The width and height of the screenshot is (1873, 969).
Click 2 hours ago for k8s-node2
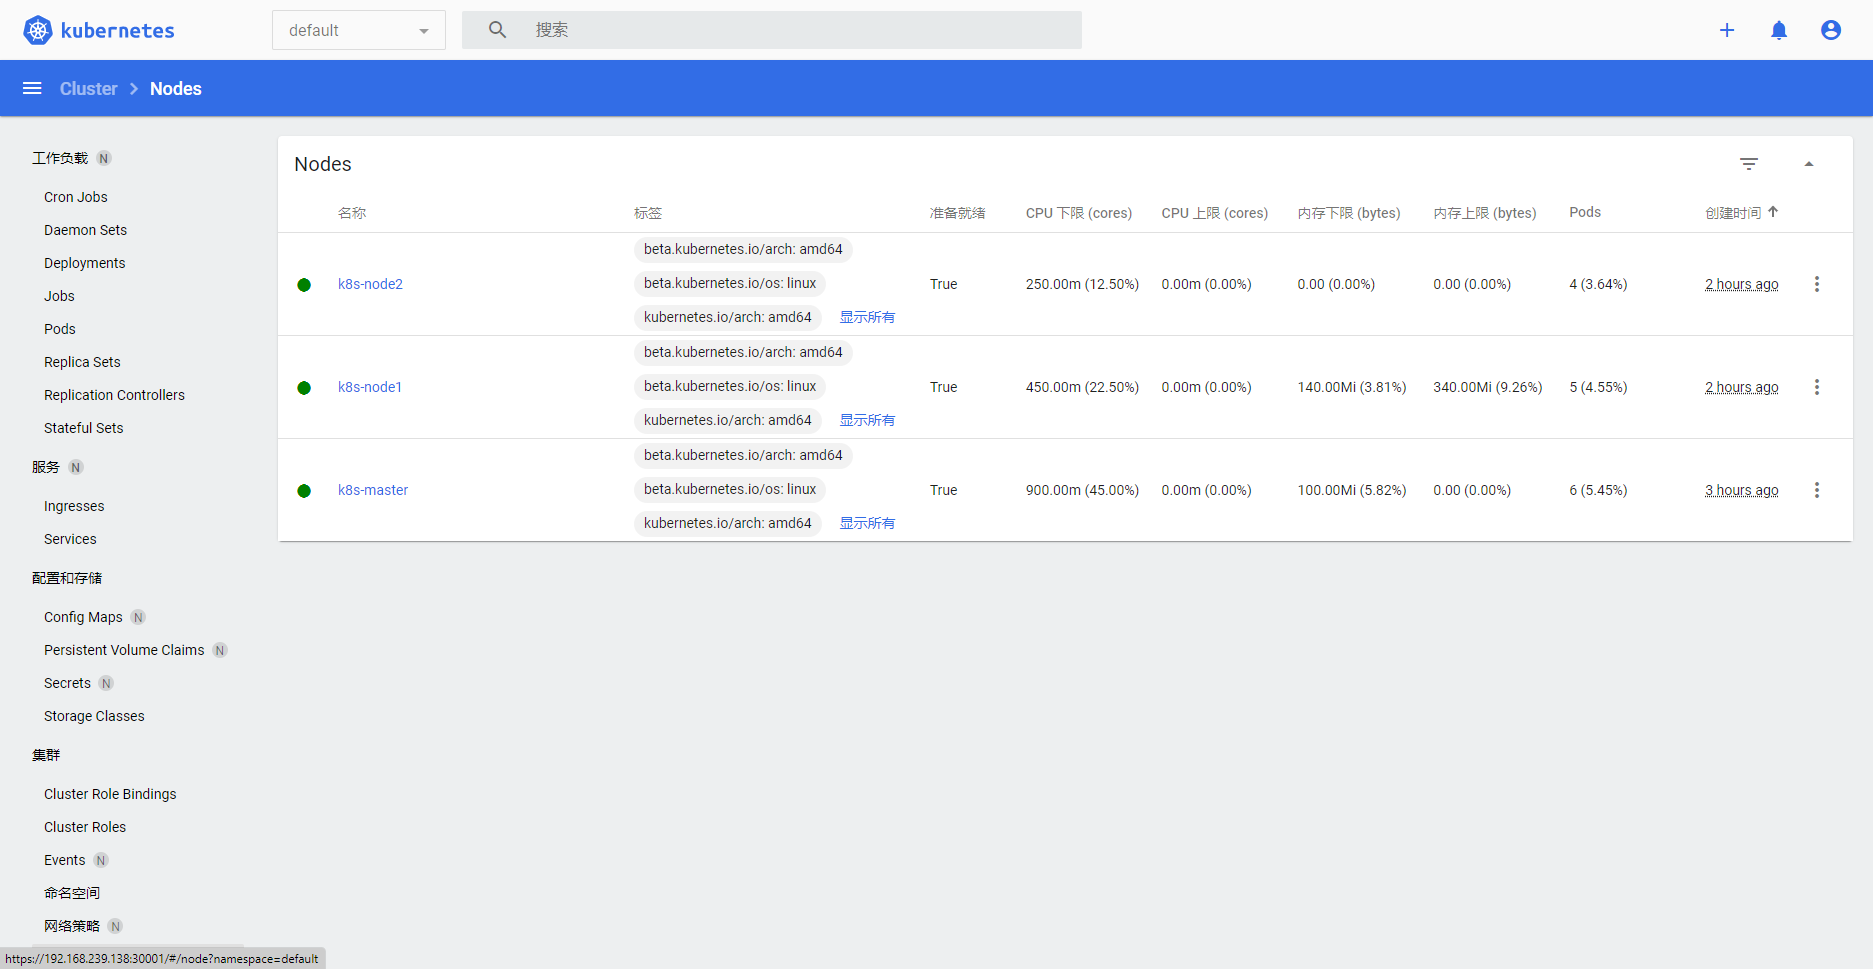[x=1742, y=284]
